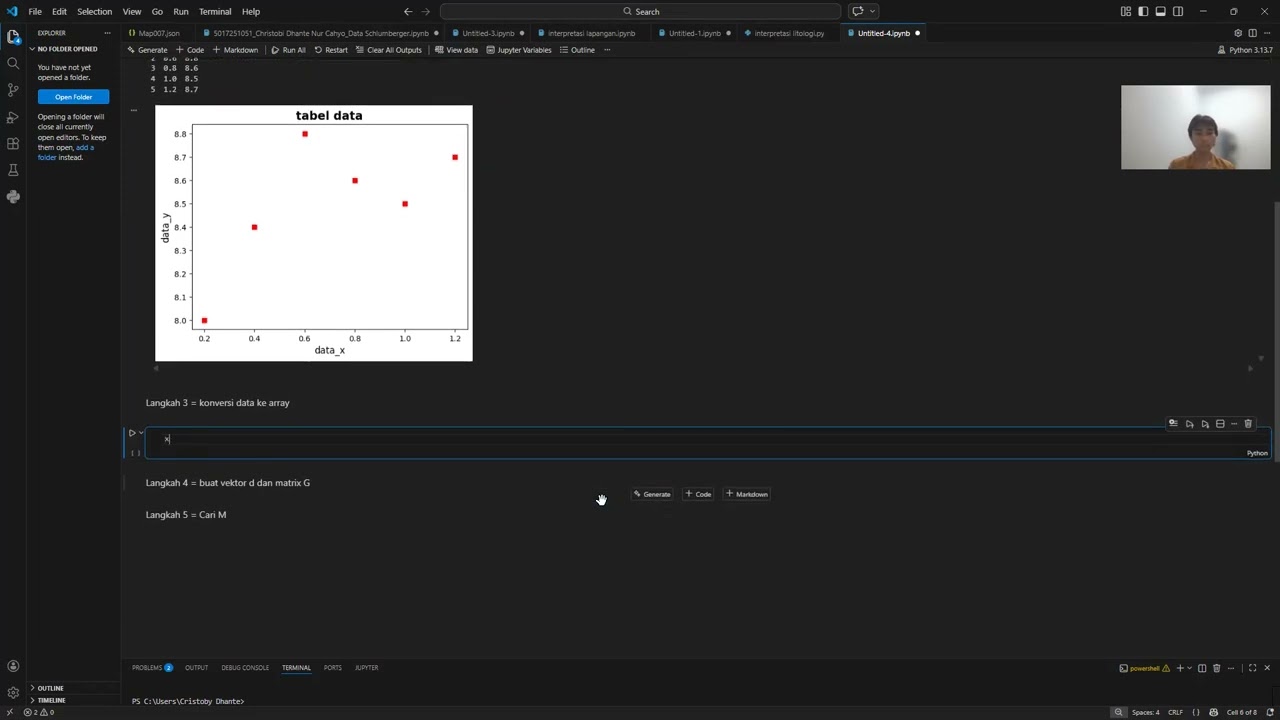Split the editor to the right

[1252, 33]
